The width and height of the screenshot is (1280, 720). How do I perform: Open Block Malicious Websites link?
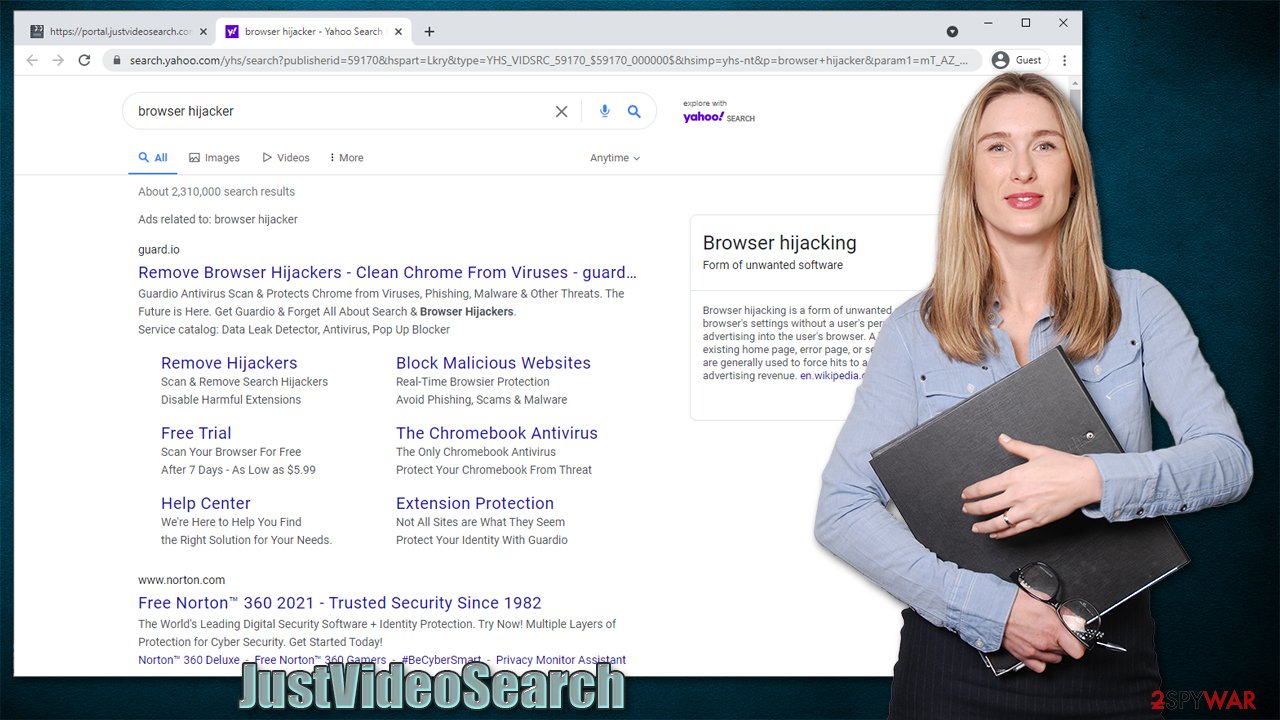tap(493, 363)
